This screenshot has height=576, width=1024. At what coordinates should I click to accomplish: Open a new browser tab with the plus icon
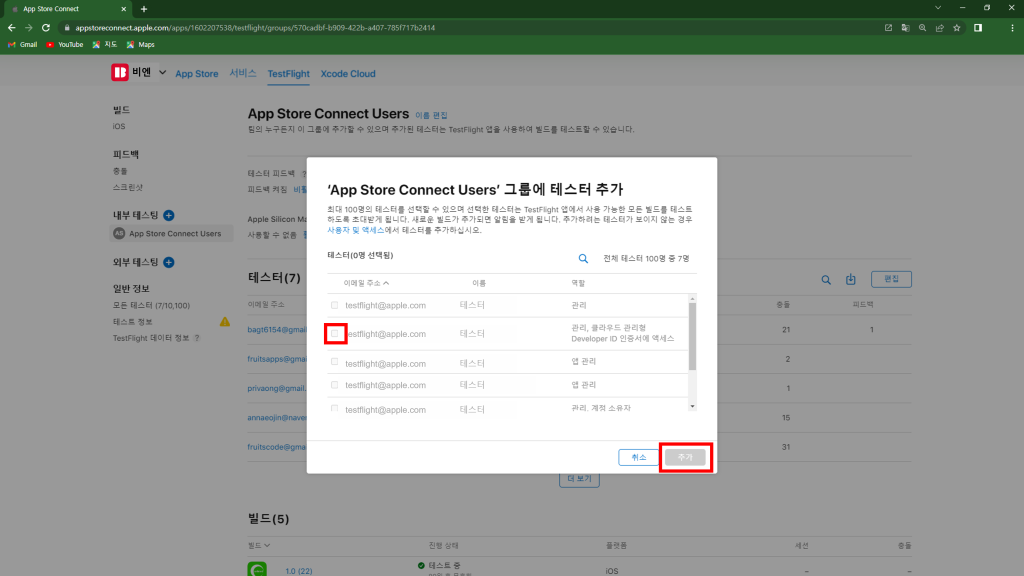click(x=144, y=9)
